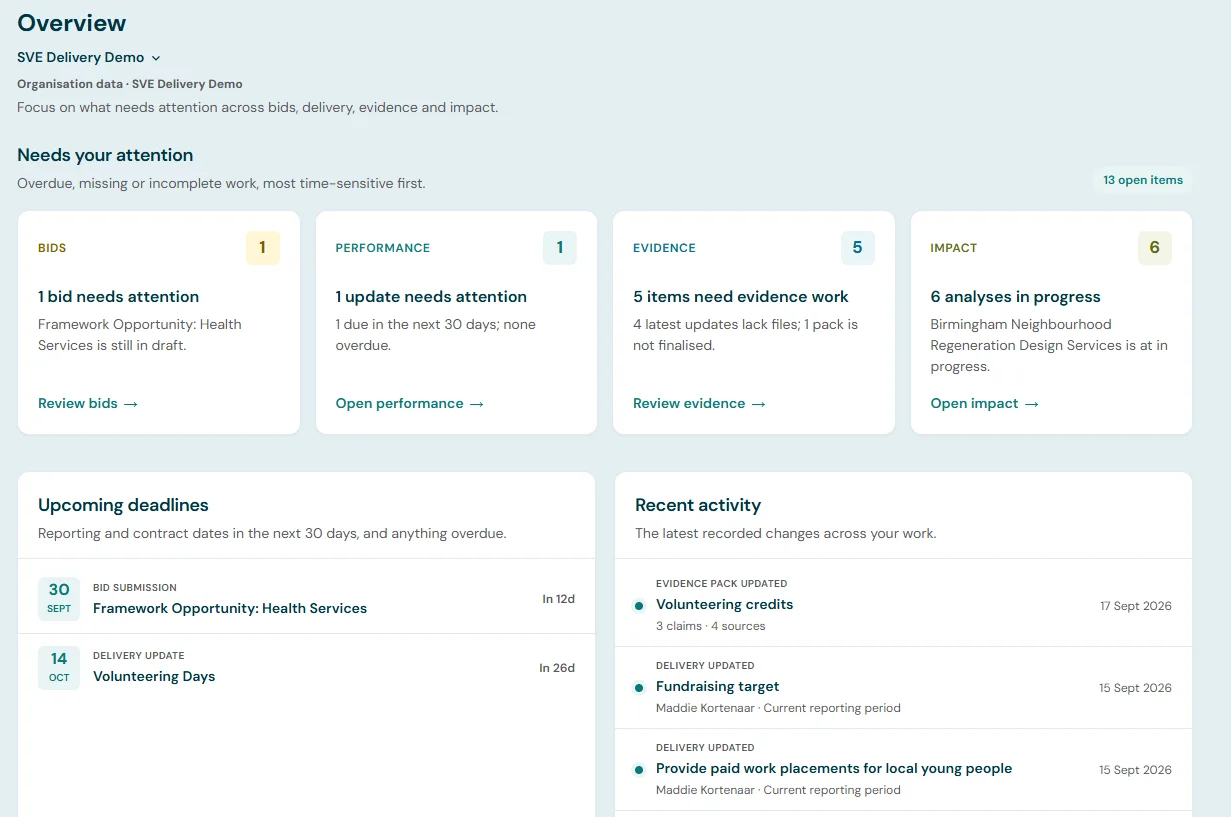Click the Review bids link

pos(88,404)
